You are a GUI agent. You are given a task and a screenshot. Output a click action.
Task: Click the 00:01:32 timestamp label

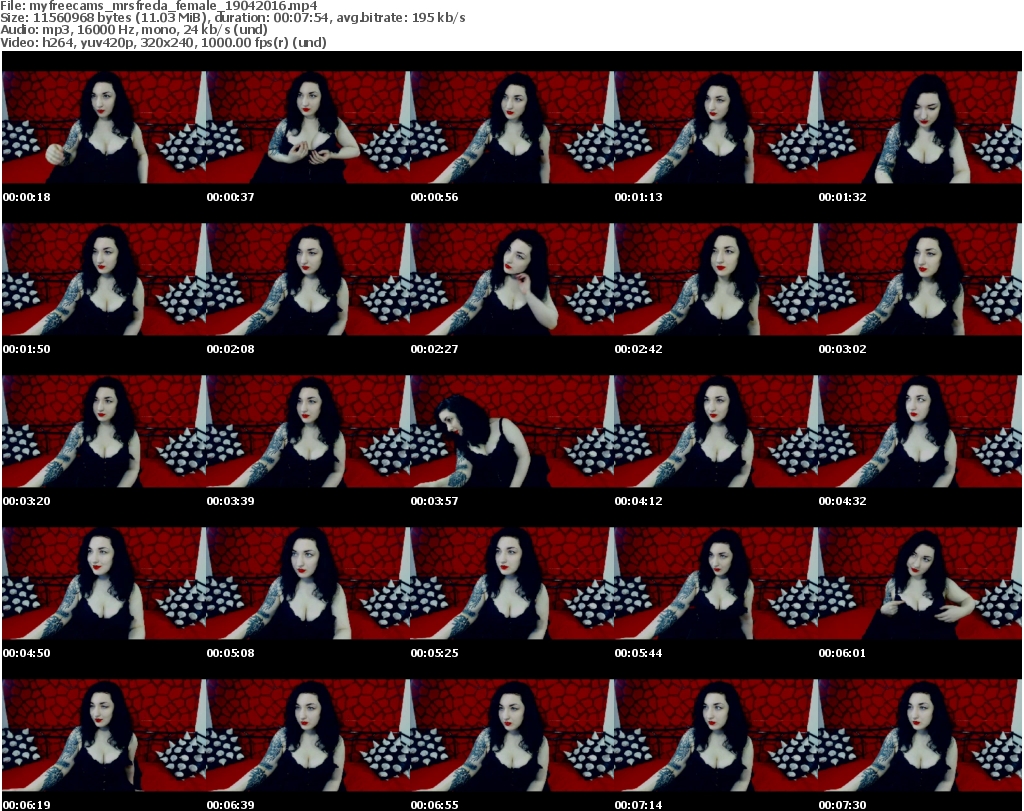842,197
